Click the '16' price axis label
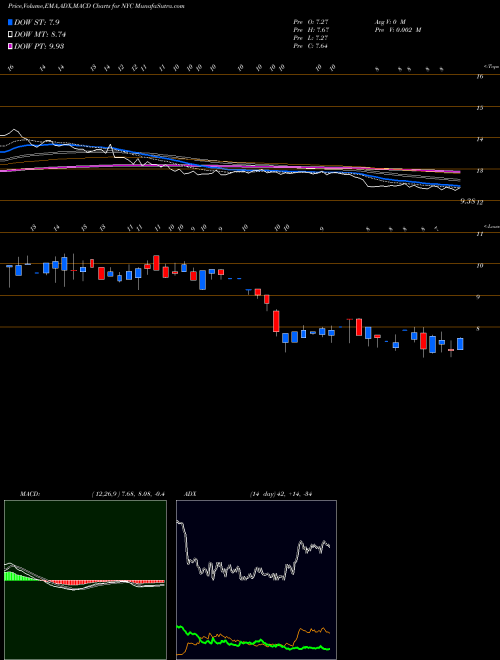Screen dimensions: 500x660 480,76
